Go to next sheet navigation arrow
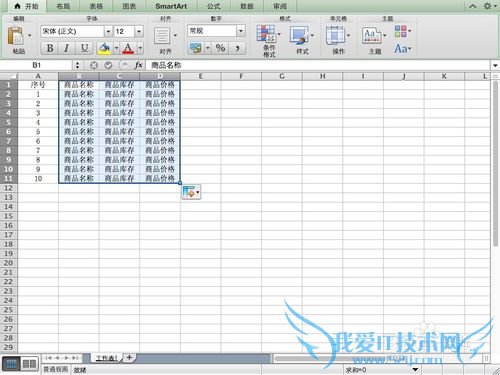Screen dimensions: 500x375 [66, 358]
